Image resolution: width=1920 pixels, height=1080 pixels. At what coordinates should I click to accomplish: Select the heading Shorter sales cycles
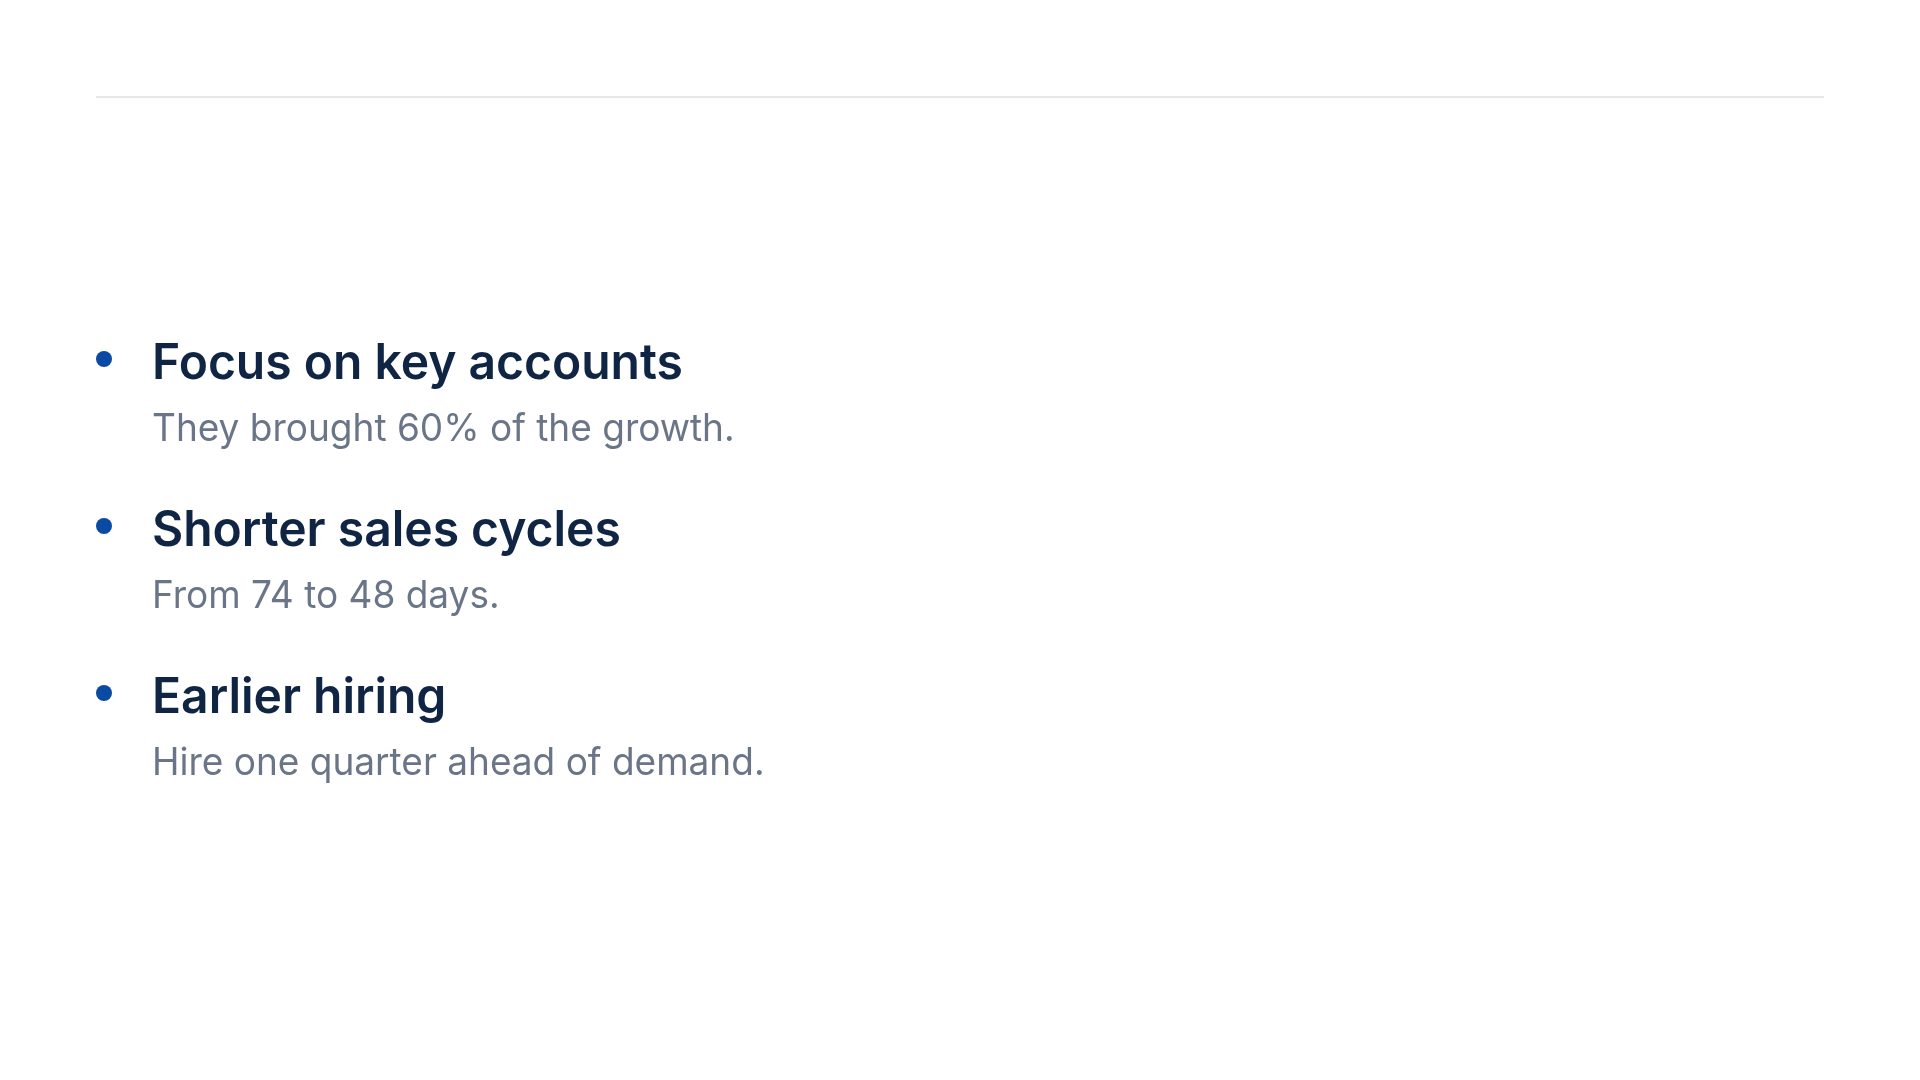click(386, 529)
